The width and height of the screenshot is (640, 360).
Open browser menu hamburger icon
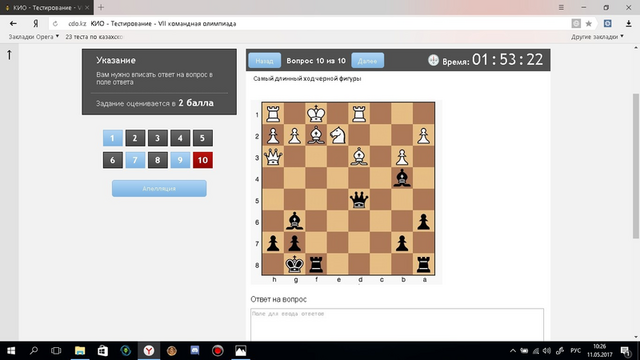561,7
